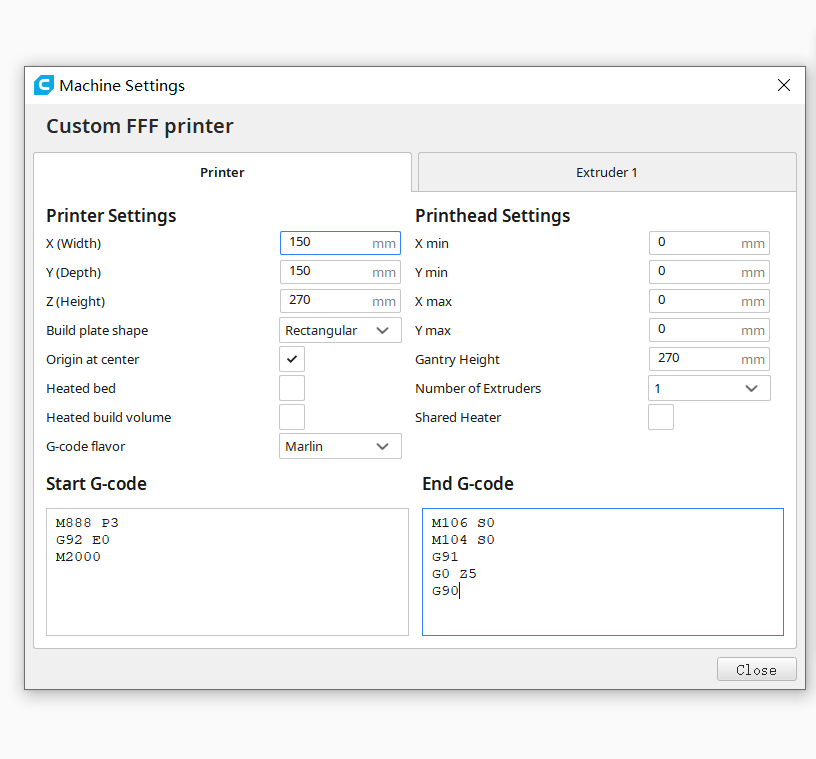Click the 'M104 S0' line in End G-code

pyautogui.click(x=463, y=540)
